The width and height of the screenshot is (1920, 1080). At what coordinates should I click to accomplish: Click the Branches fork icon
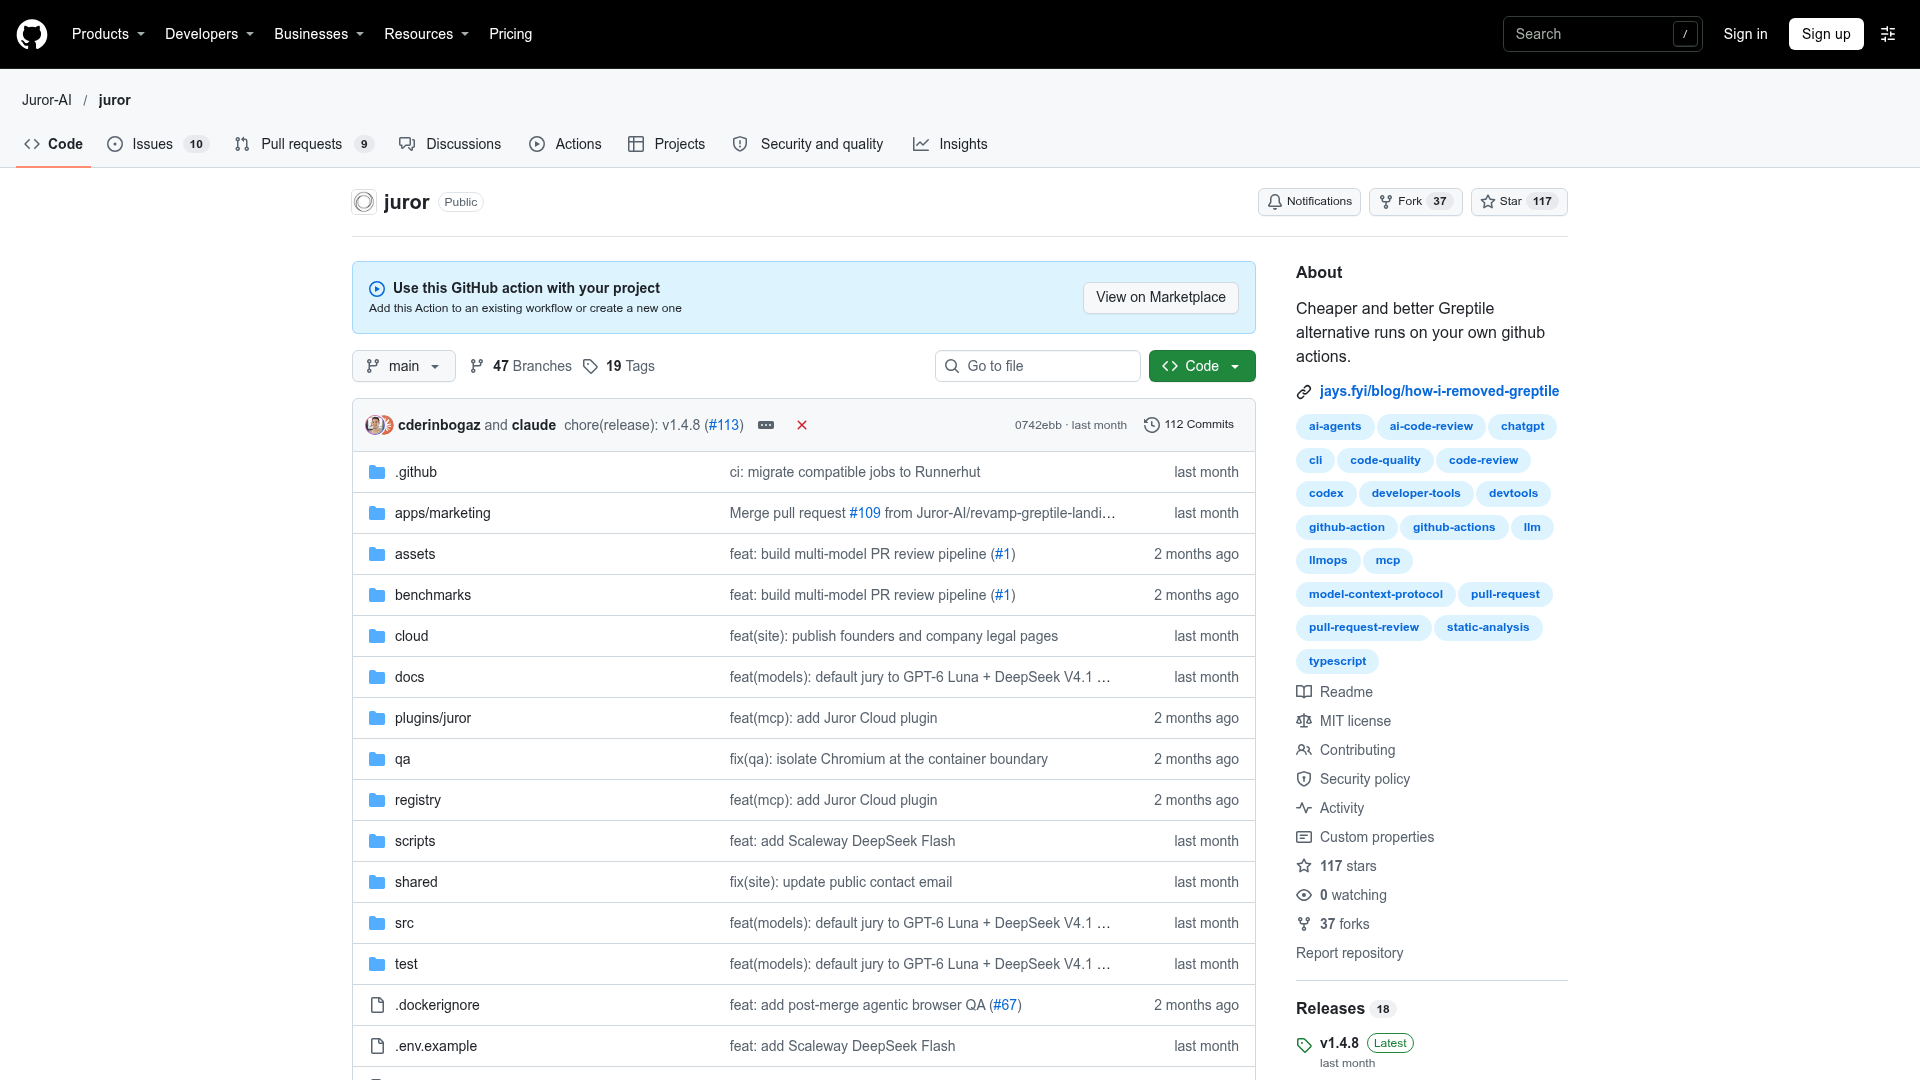(477, 366)
